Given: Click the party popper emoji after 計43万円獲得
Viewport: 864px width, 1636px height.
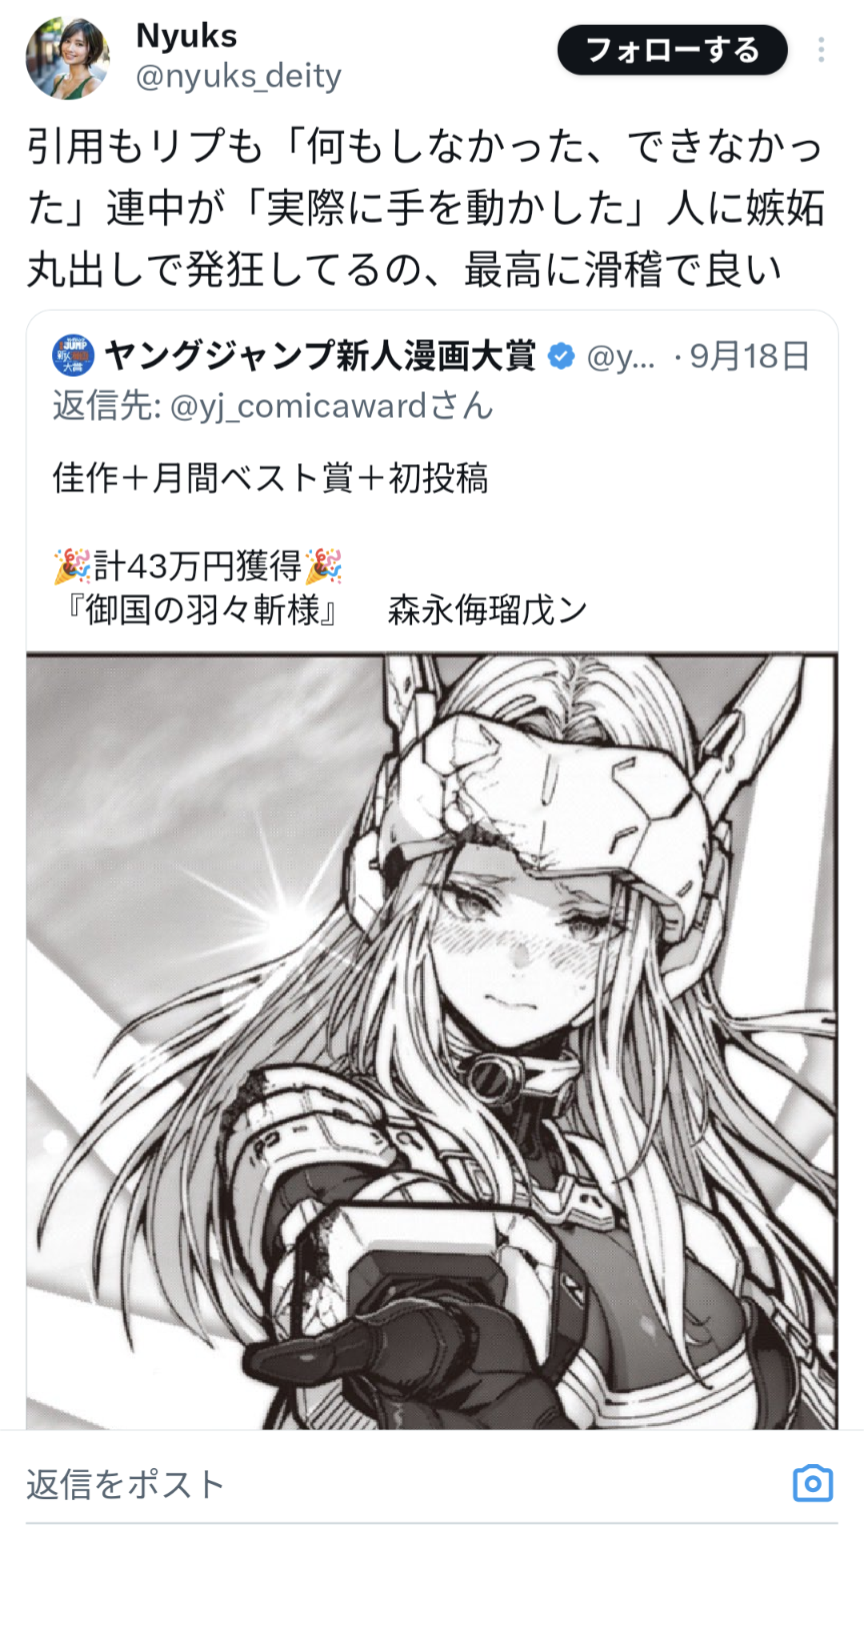Looking at the screenshot, I should (323, 566).
